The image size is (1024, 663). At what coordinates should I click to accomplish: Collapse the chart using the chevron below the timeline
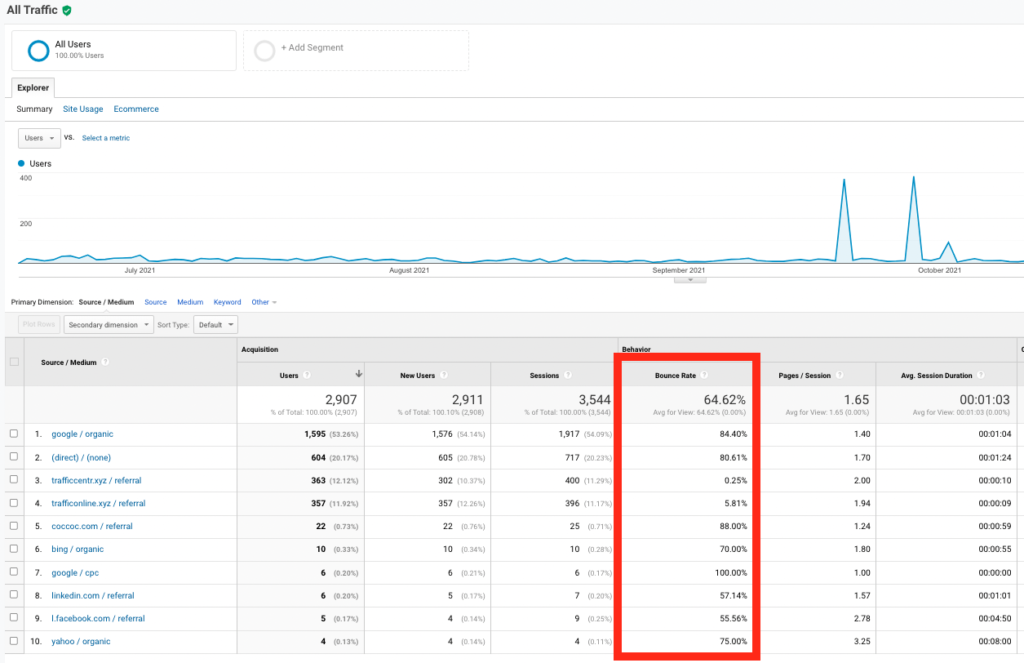[x=690, y=281]
